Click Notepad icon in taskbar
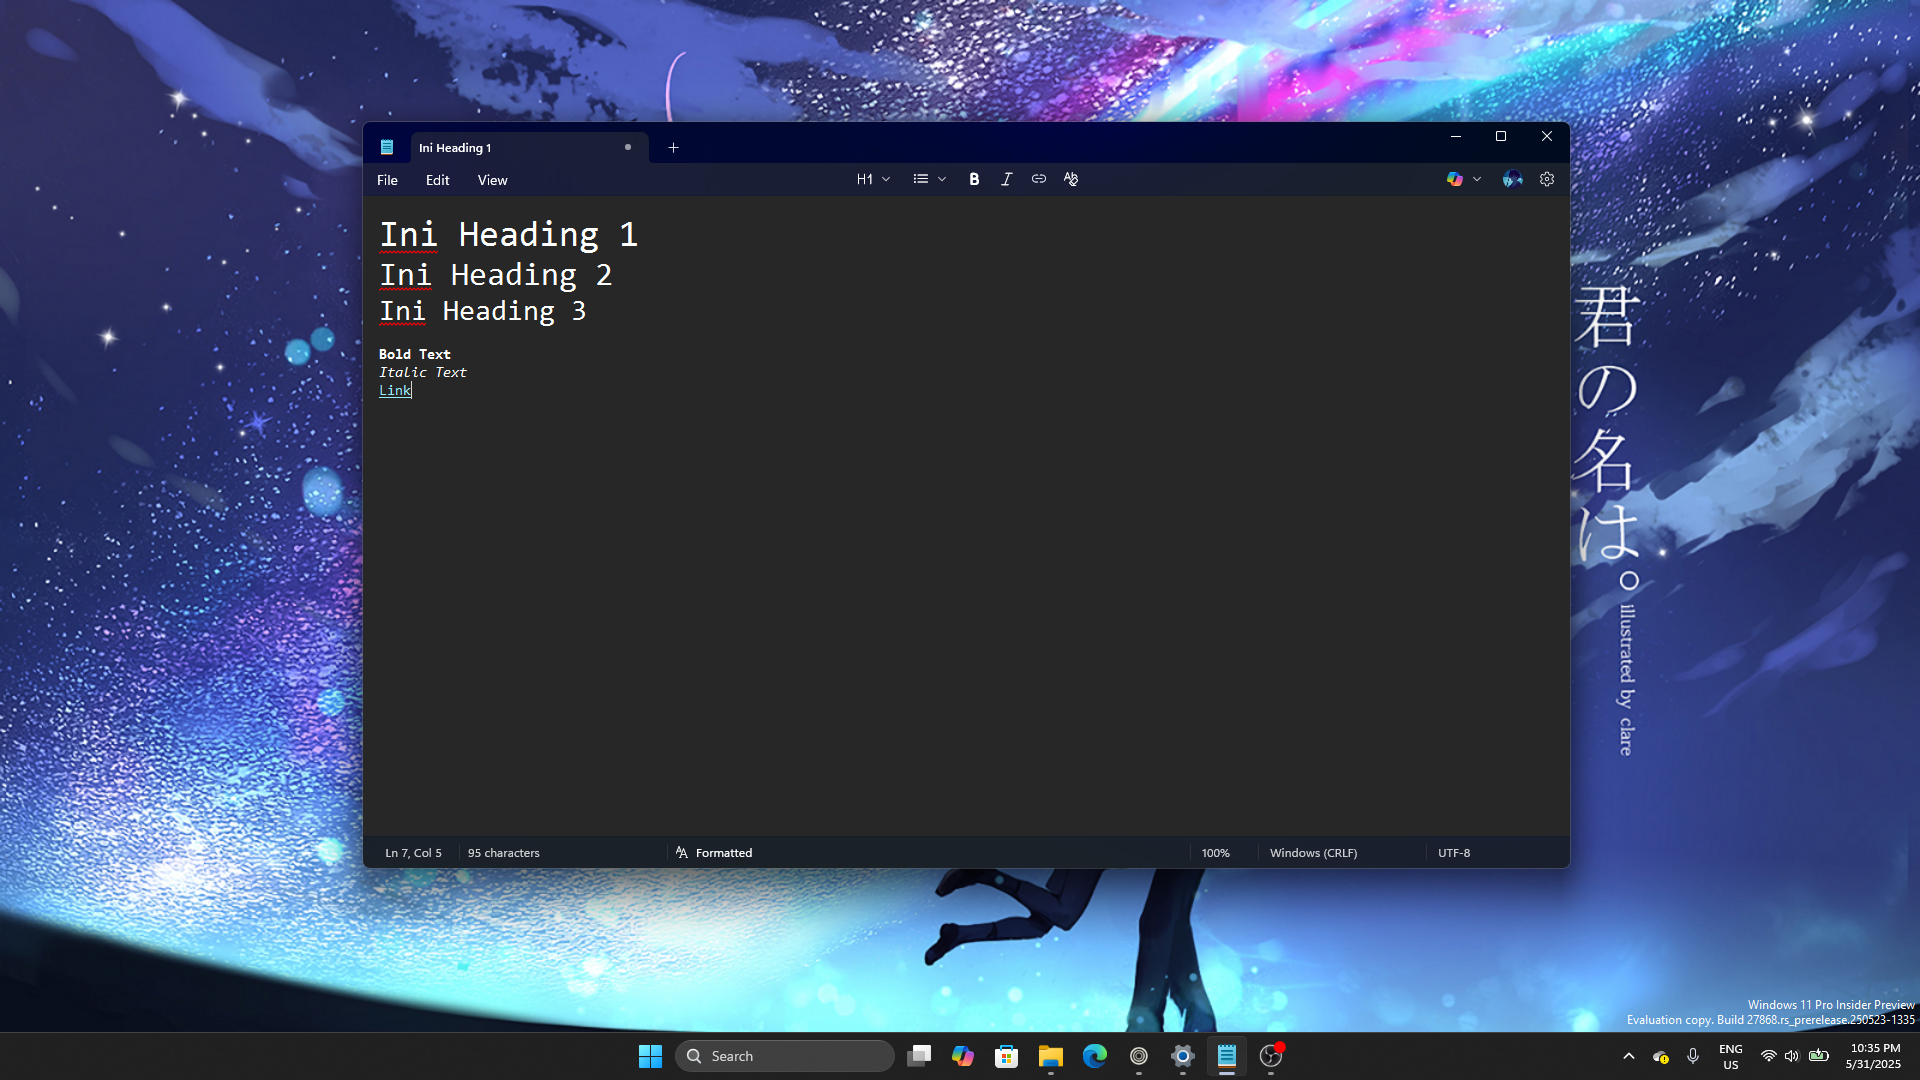1920x1080 pixels. [1227, 1056]
